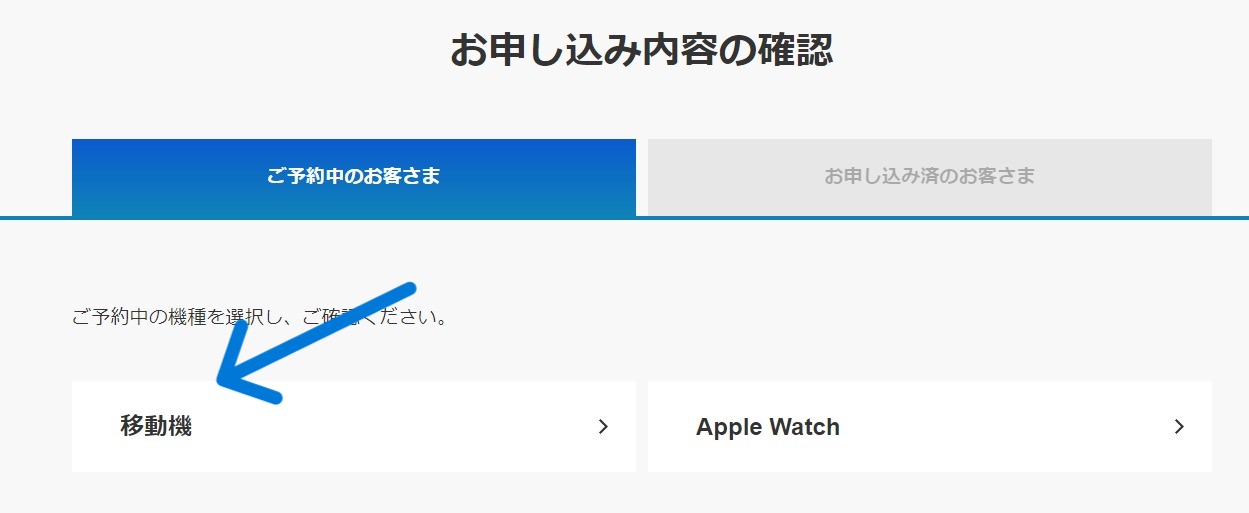
Task: Select the greyed-out applied customers tab
Action: pos(930,177)
